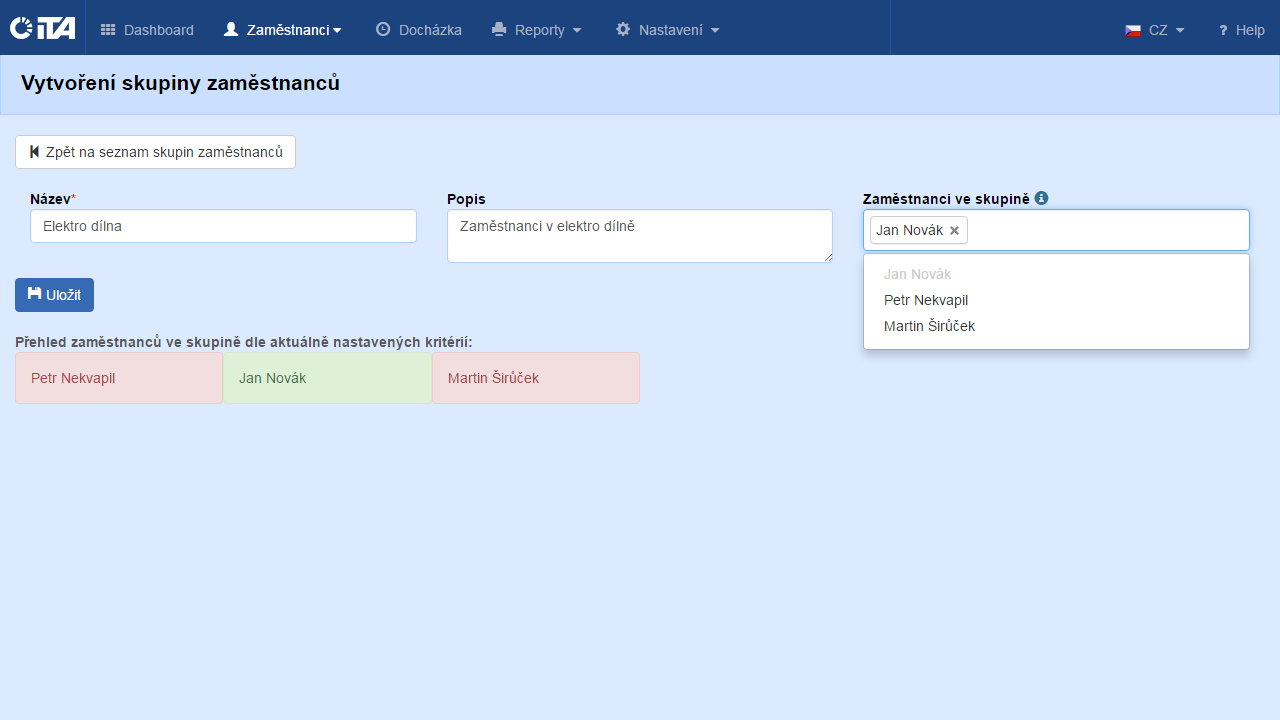Image resolution: width=1280 pixels, height=720 pixels.
Task: Click the Czech flag icon
Action: tap(1133, 30)
